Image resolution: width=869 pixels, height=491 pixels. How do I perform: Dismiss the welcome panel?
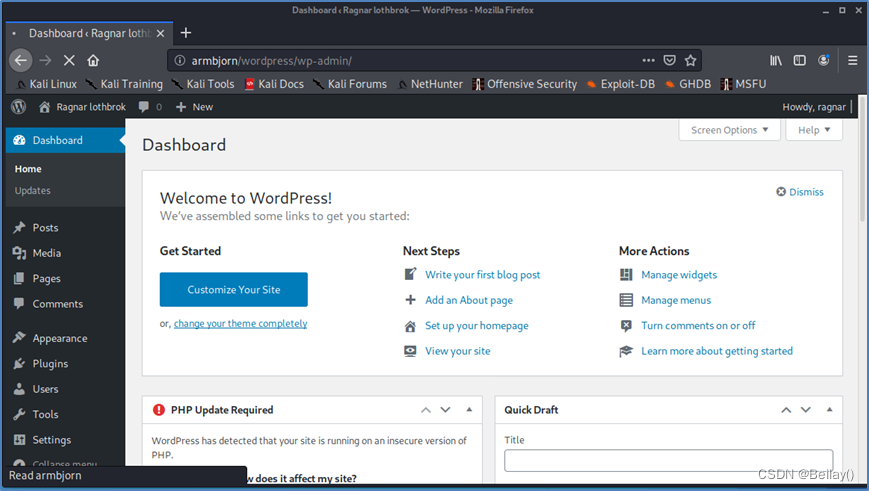pos(800,192)
